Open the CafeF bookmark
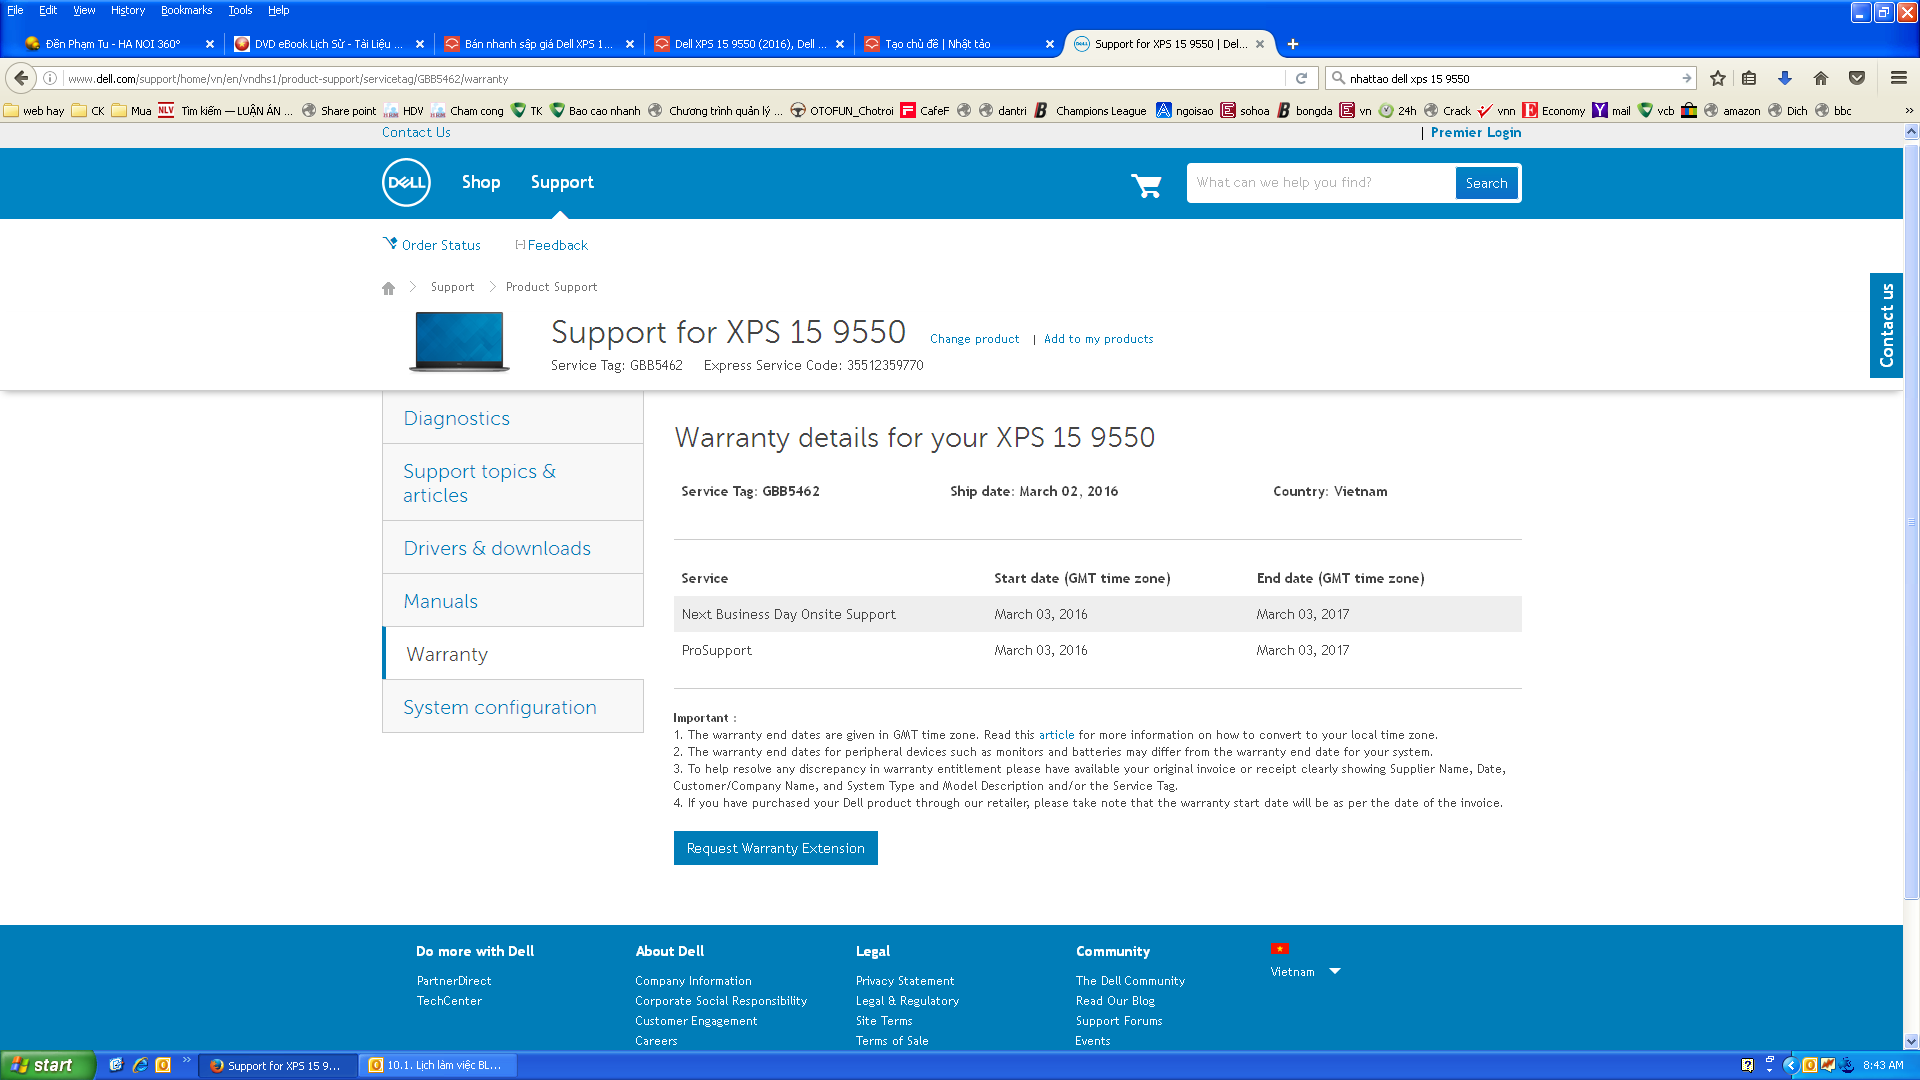 [x=925, y=111]
